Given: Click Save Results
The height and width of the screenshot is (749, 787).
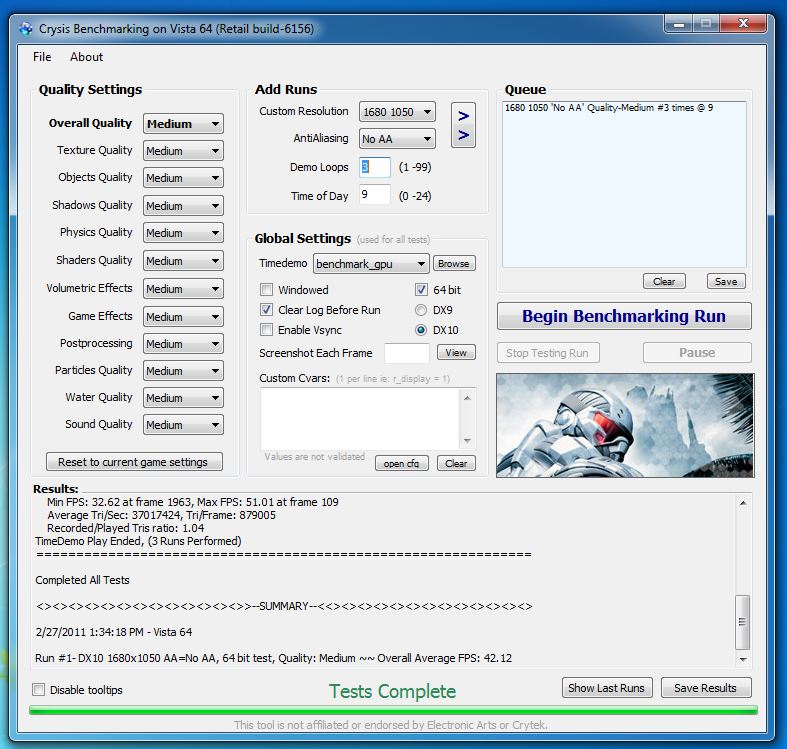Looking at the screenshot, I should 706,688.
